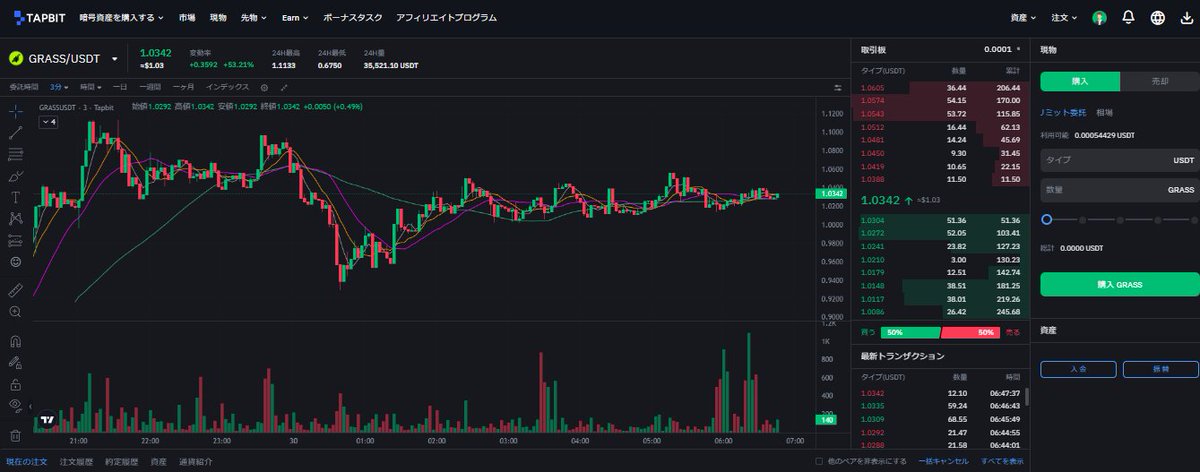
Task: Toggle stay-in-drawing-mode pencil lock
Action: click(15, 362)
